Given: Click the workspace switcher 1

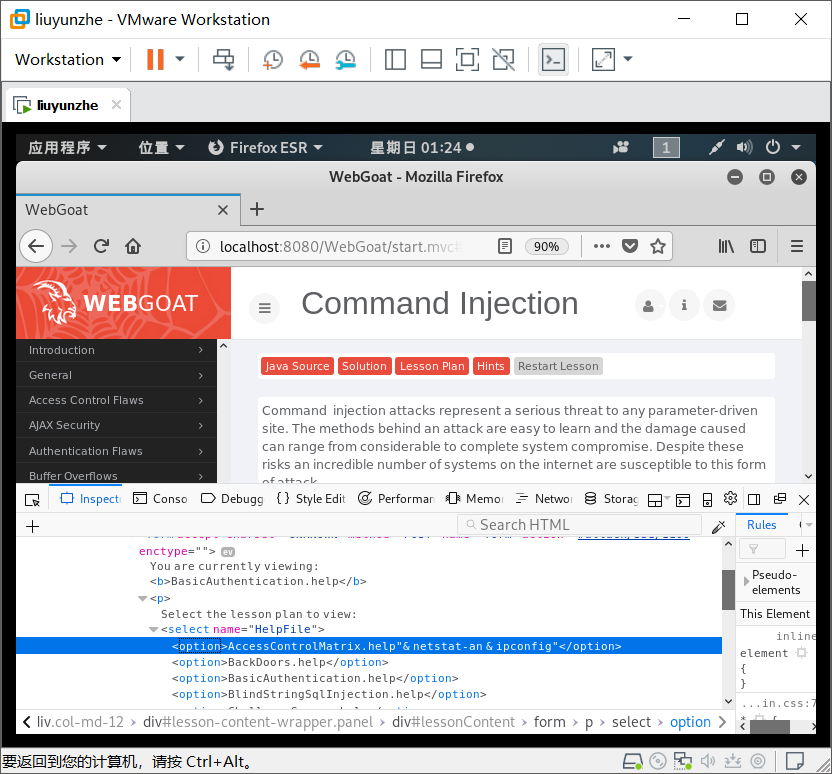Looking at the screenshot, I should (666, 147).
